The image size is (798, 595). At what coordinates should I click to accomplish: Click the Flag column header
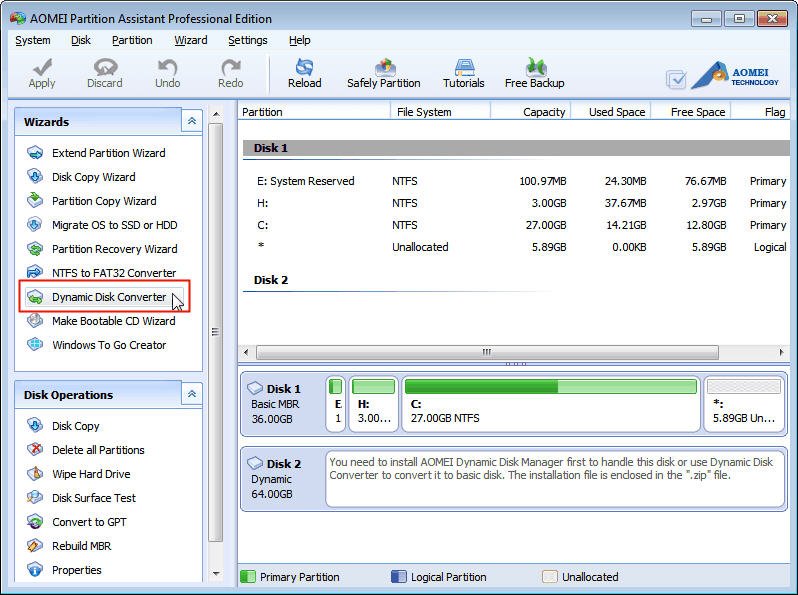[x=760, y=112]
